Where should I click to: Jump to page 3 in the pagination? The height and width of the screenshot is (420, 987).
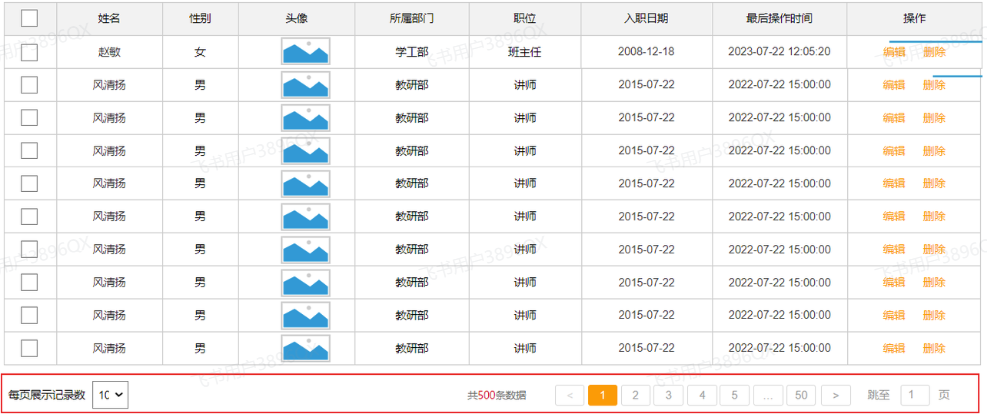(668, 395)
